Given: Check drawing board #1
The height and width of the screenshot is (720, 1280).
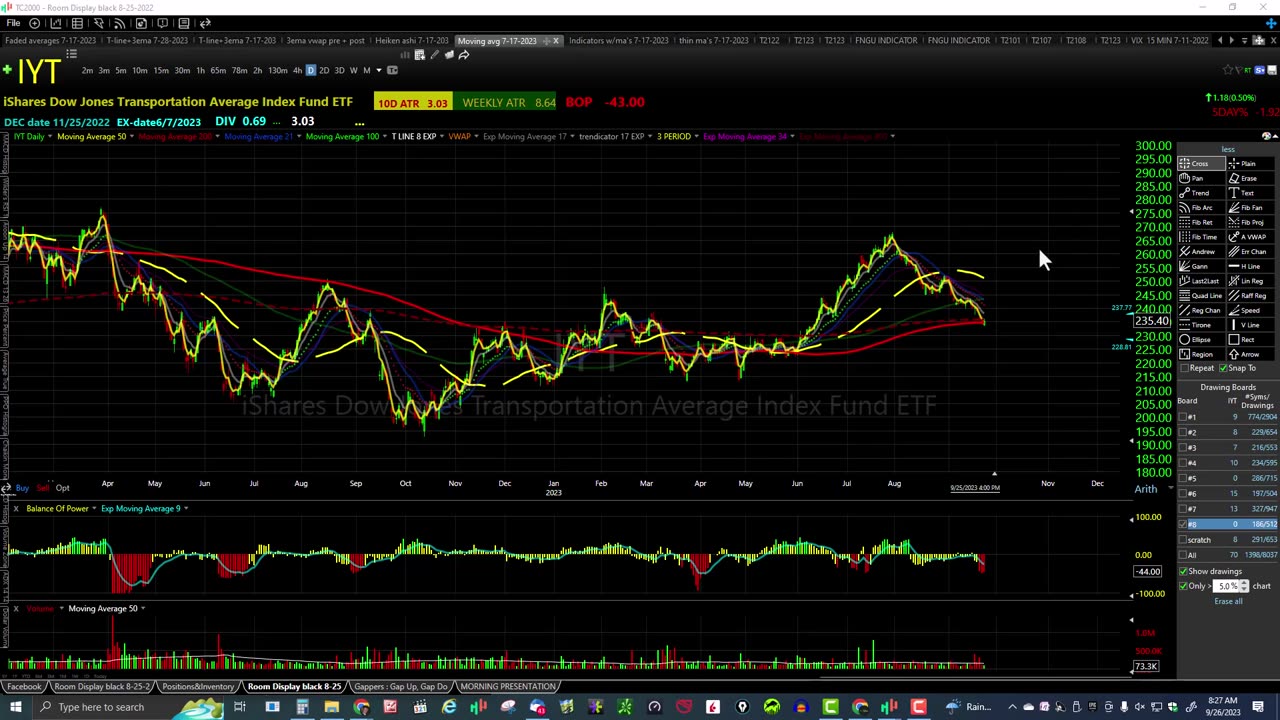Looking at the screenshot, I should (x=1182, y=417).
